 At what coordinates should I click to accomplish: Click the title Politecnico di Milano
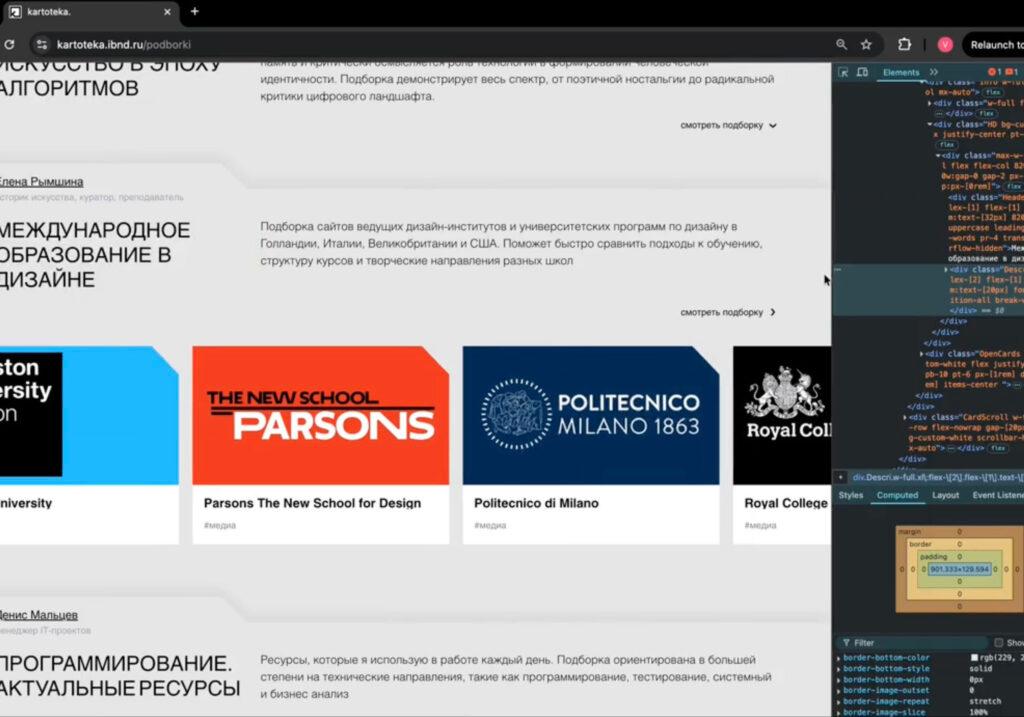pyautogui.click(x=536, y=503)
